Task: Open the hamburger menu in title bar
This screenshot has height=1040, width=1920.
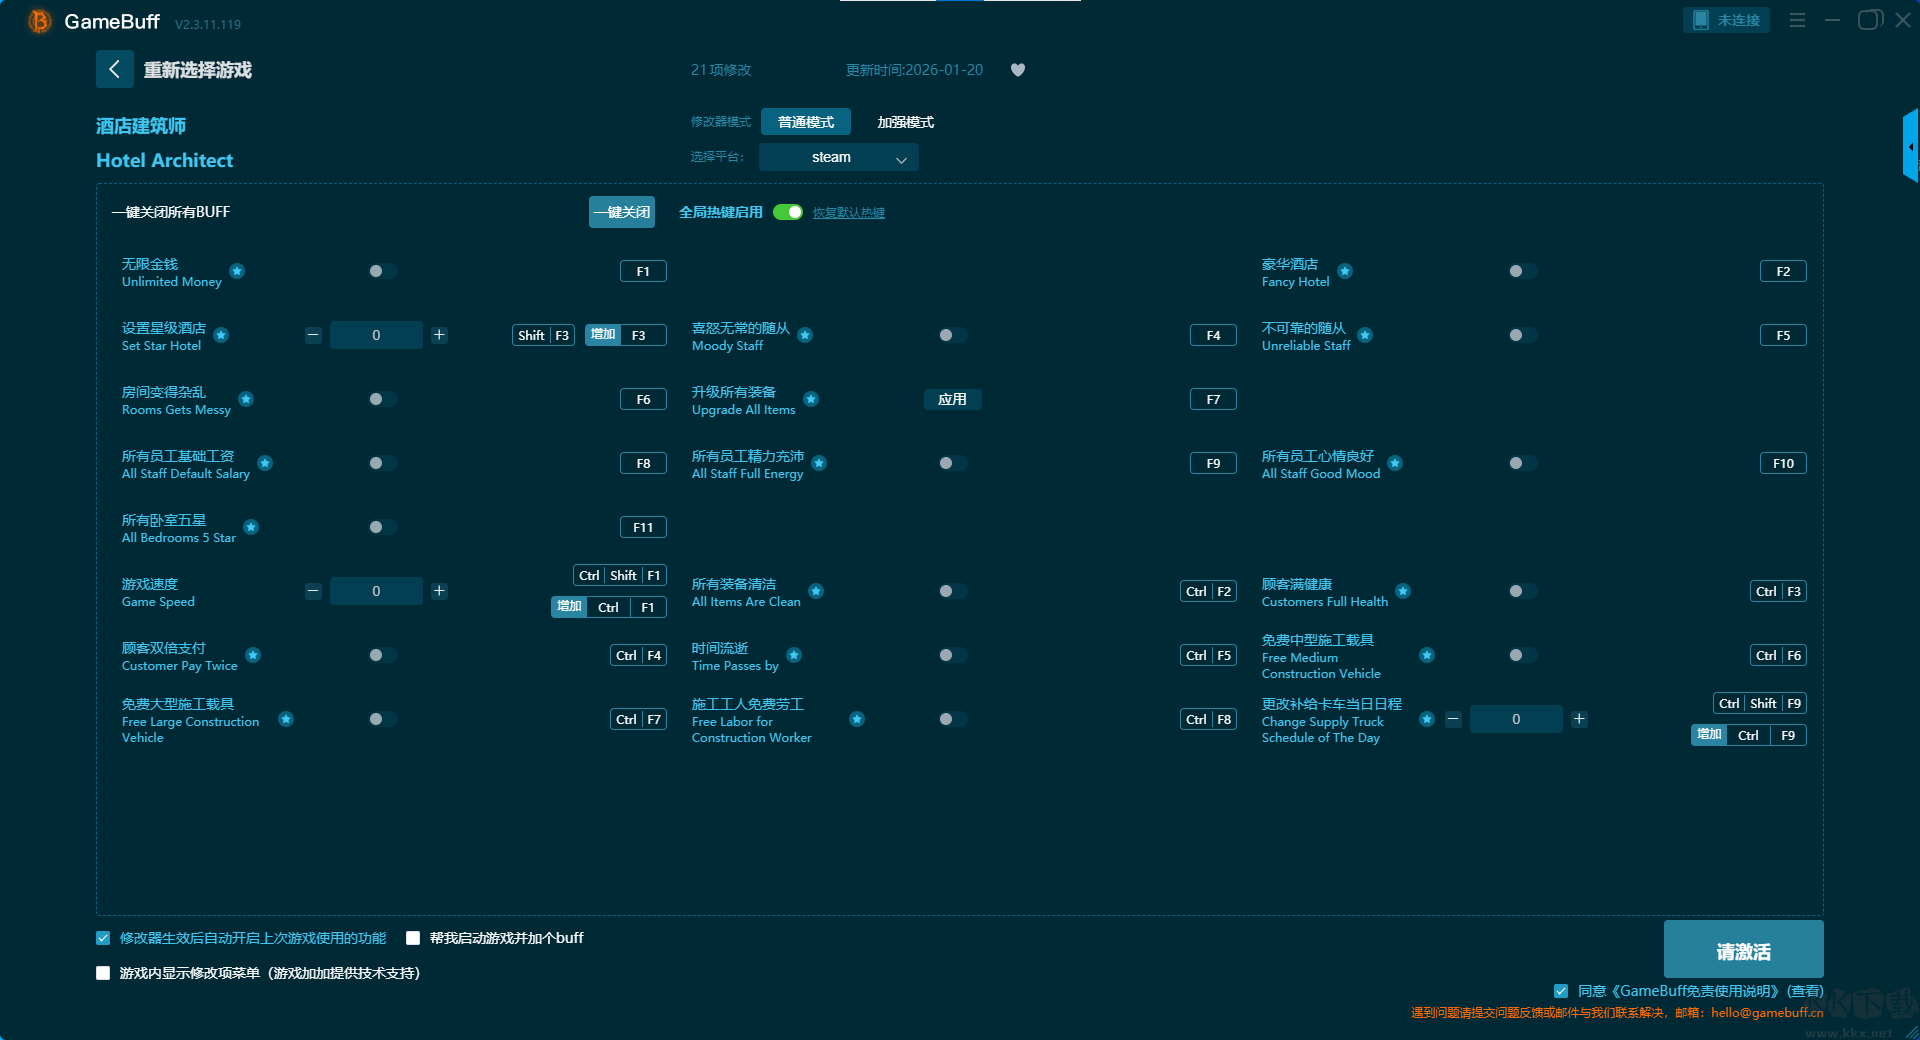Action: click(x=1797, y=20)
